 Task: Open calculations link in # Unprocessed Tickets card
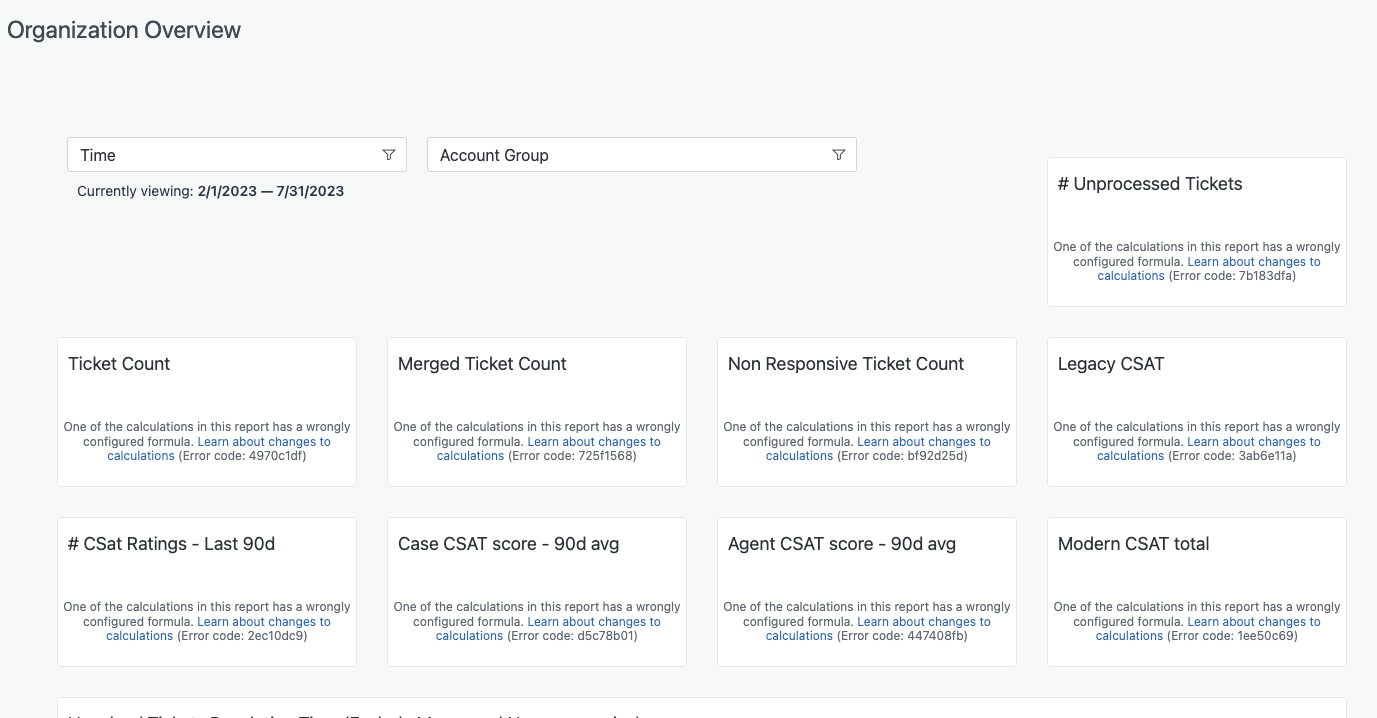[x=1253, y=262]
